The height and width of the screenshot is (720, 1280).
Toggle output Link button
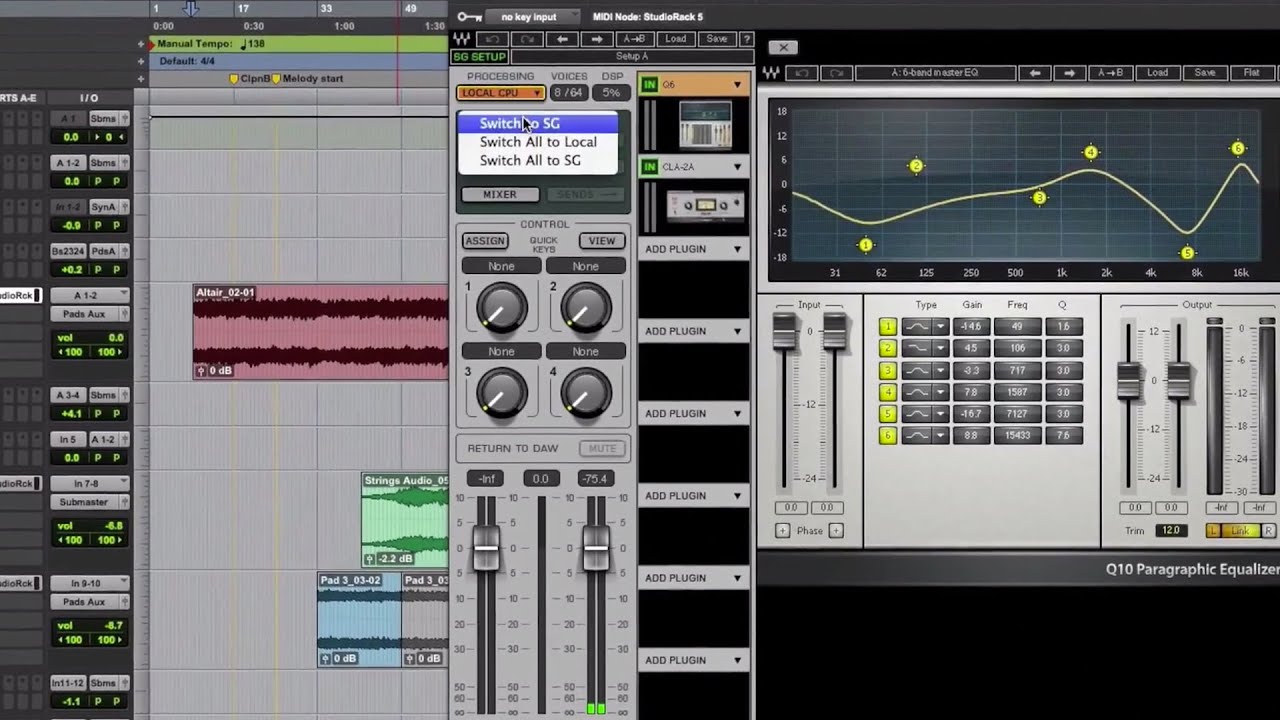coord(1240,531)
